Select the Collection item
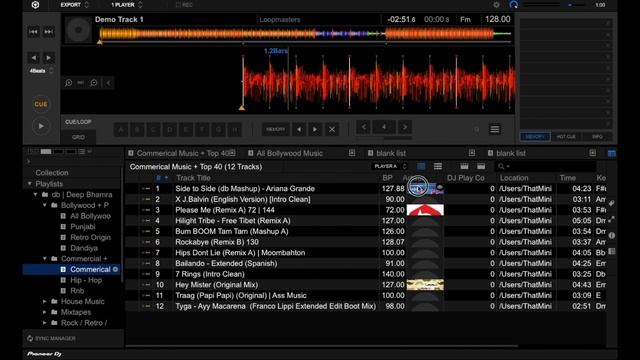 pos(52,173)
